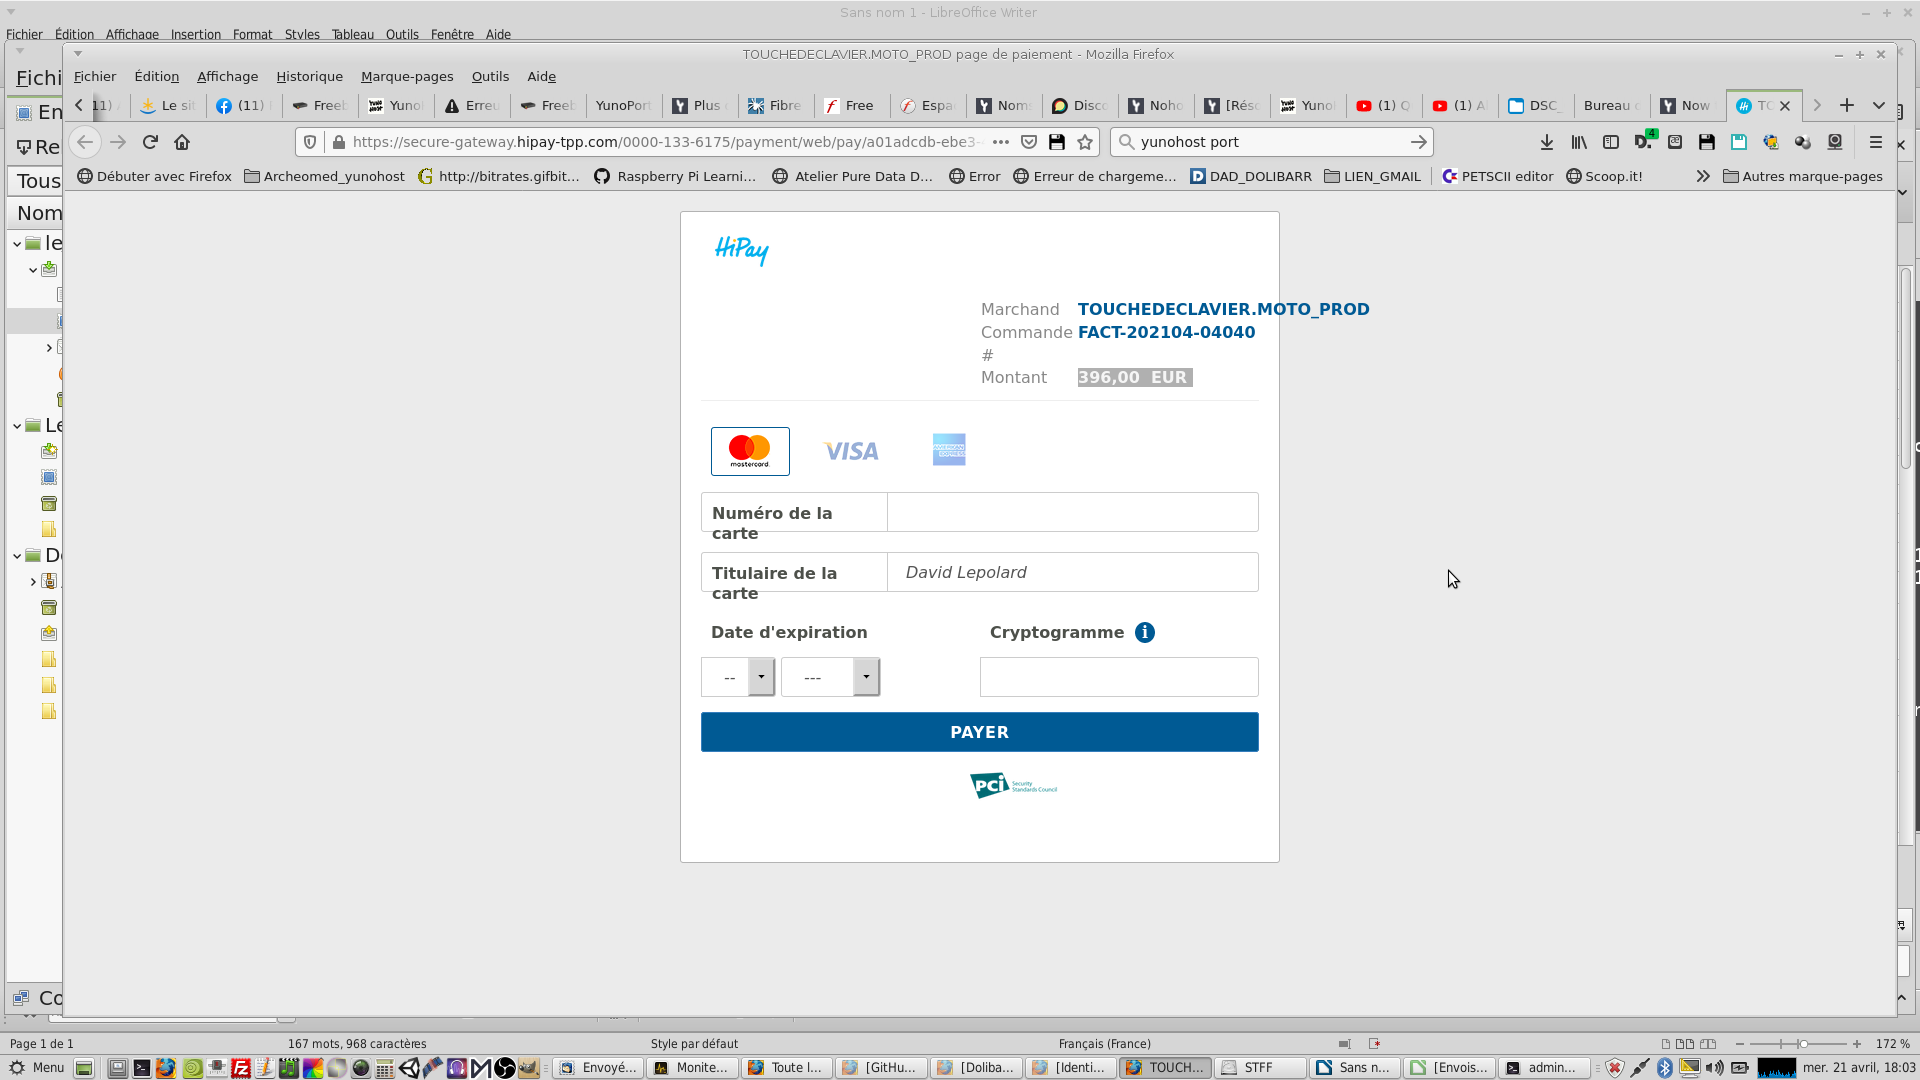1920x1080 pixels.
Task: Click the Cryptogramme info icon
Action: click(1145, 632)
